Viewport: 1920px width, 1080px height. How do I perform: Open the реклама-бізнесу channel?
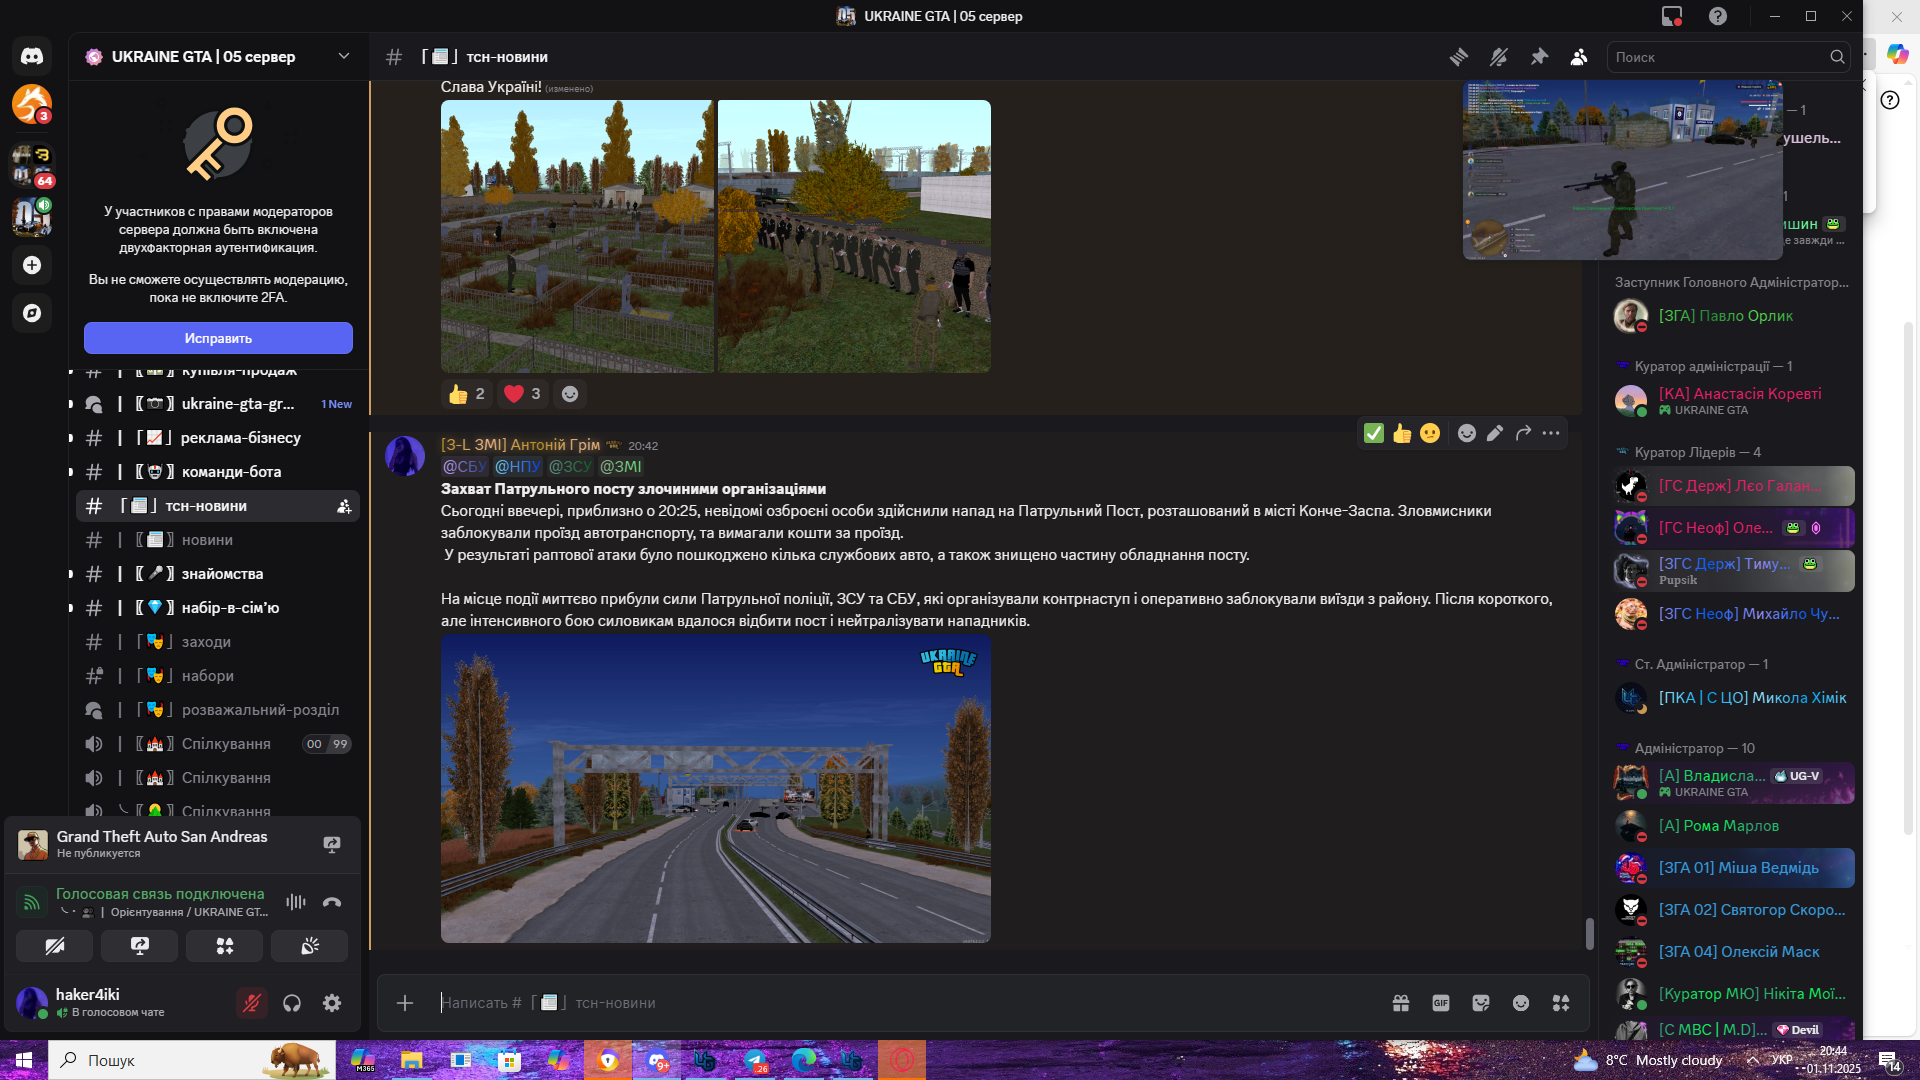click(218, 438)
